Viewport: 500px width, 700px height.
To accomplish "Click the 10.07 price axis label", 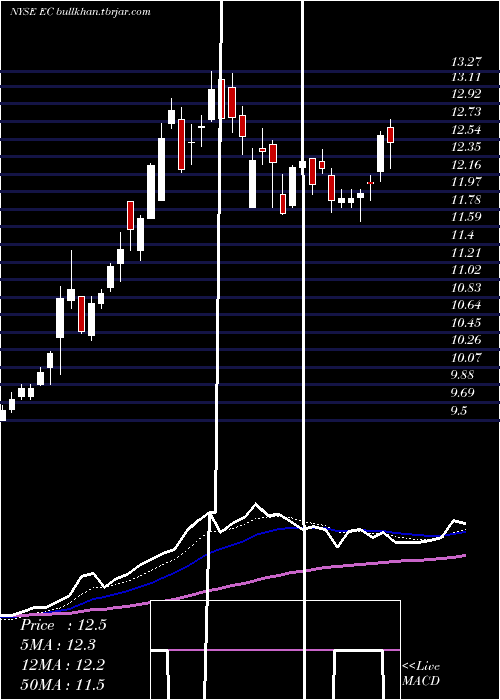I will tap(466, 358).
